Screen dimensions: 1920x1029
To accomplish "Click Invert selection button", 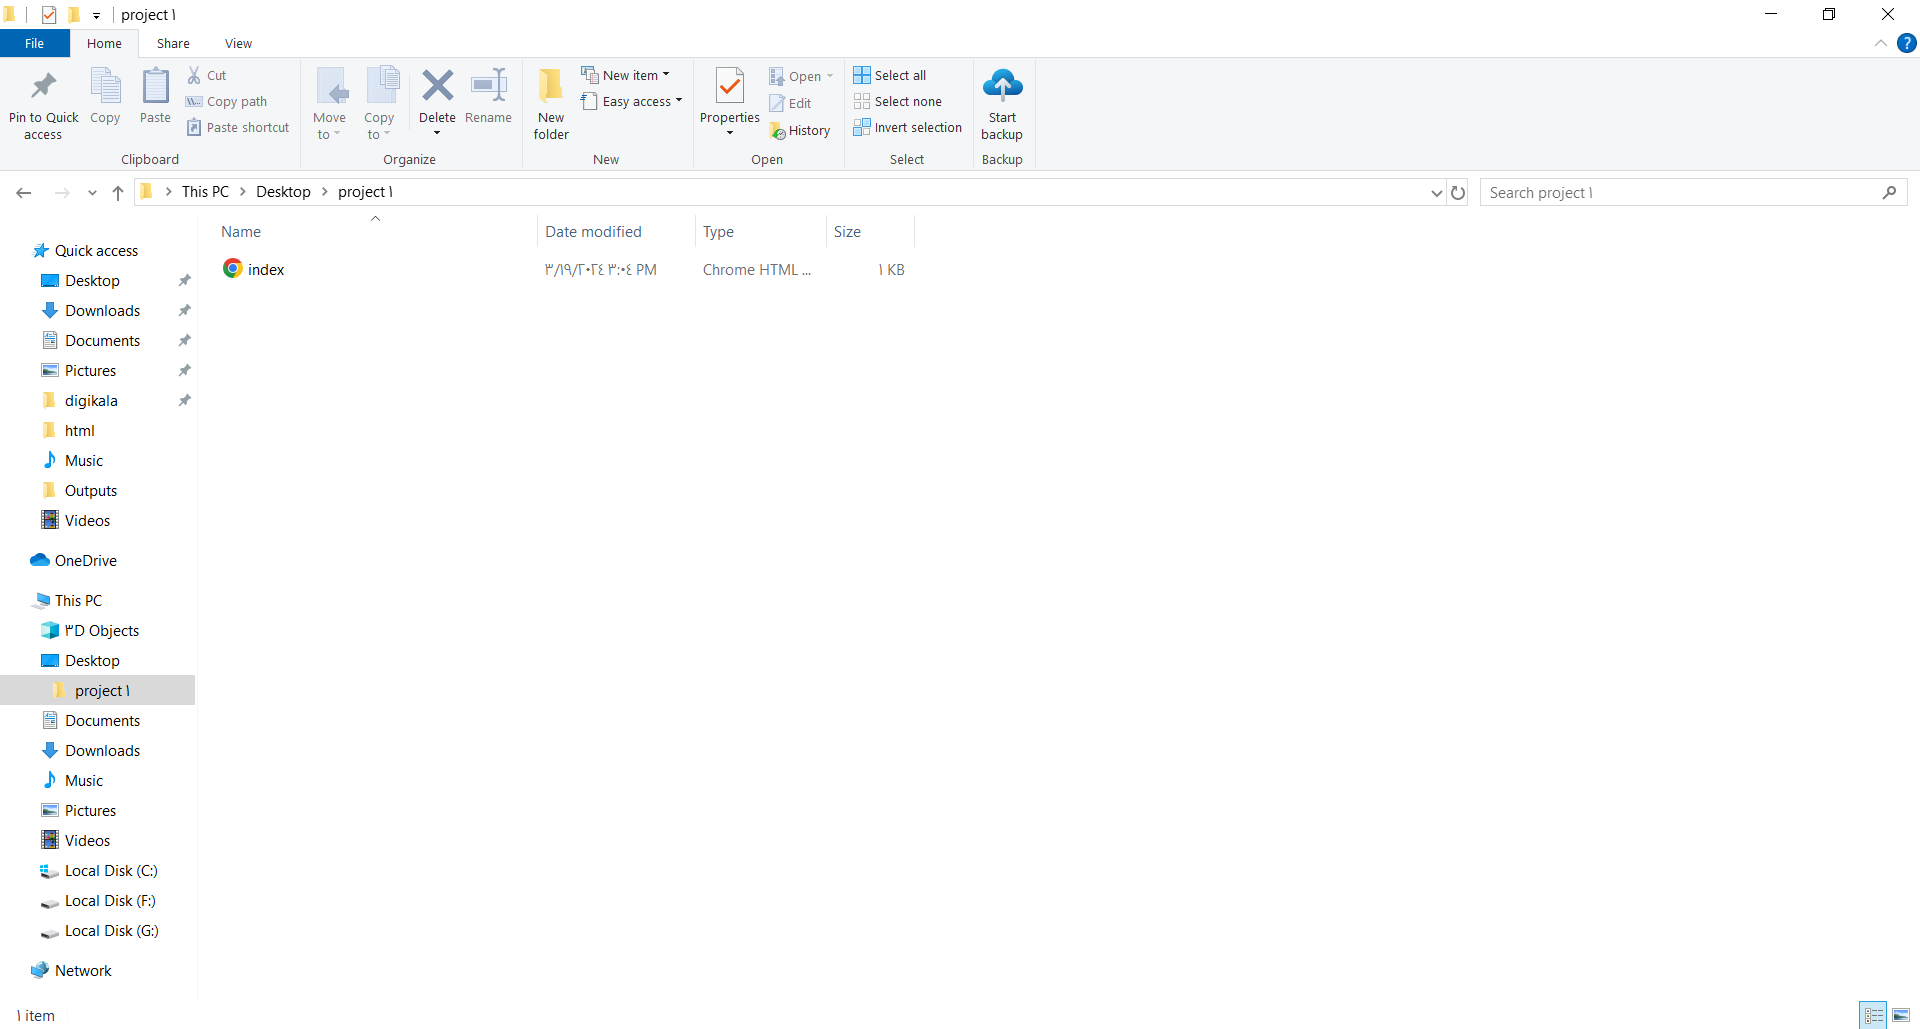I will 908,127.
